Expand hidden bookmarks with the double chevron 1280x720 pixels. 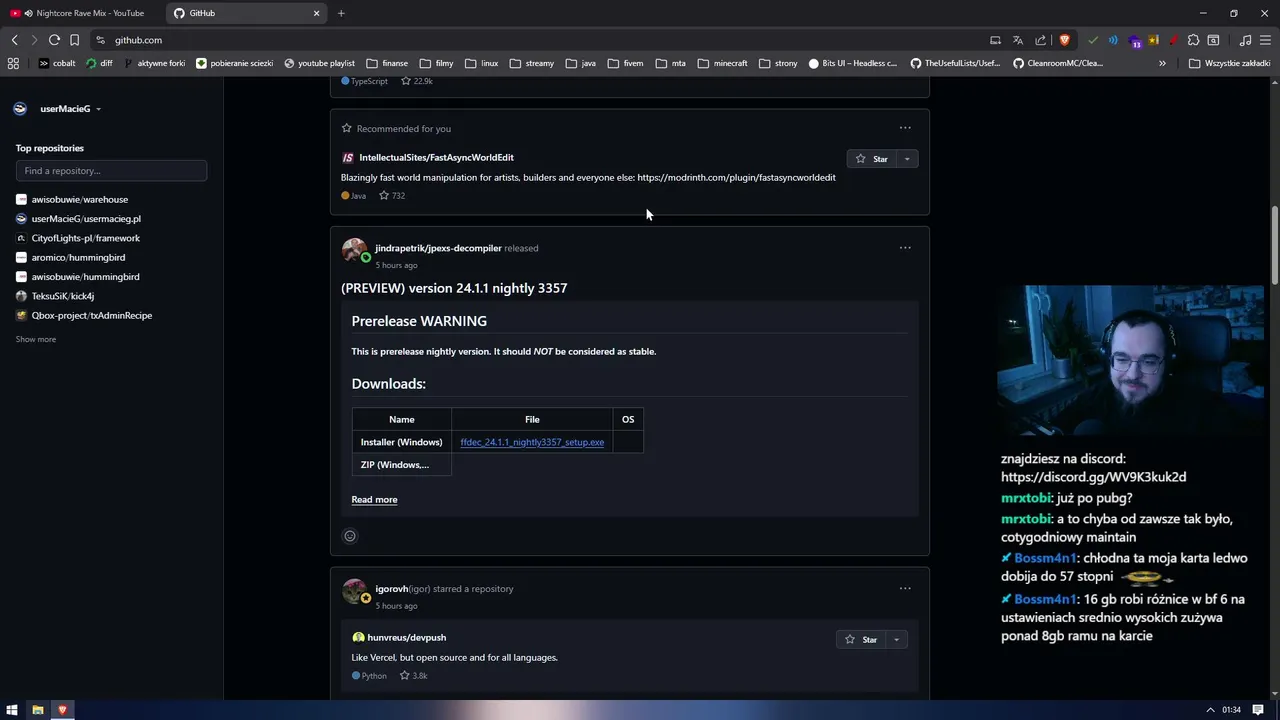pos(1162,63)
